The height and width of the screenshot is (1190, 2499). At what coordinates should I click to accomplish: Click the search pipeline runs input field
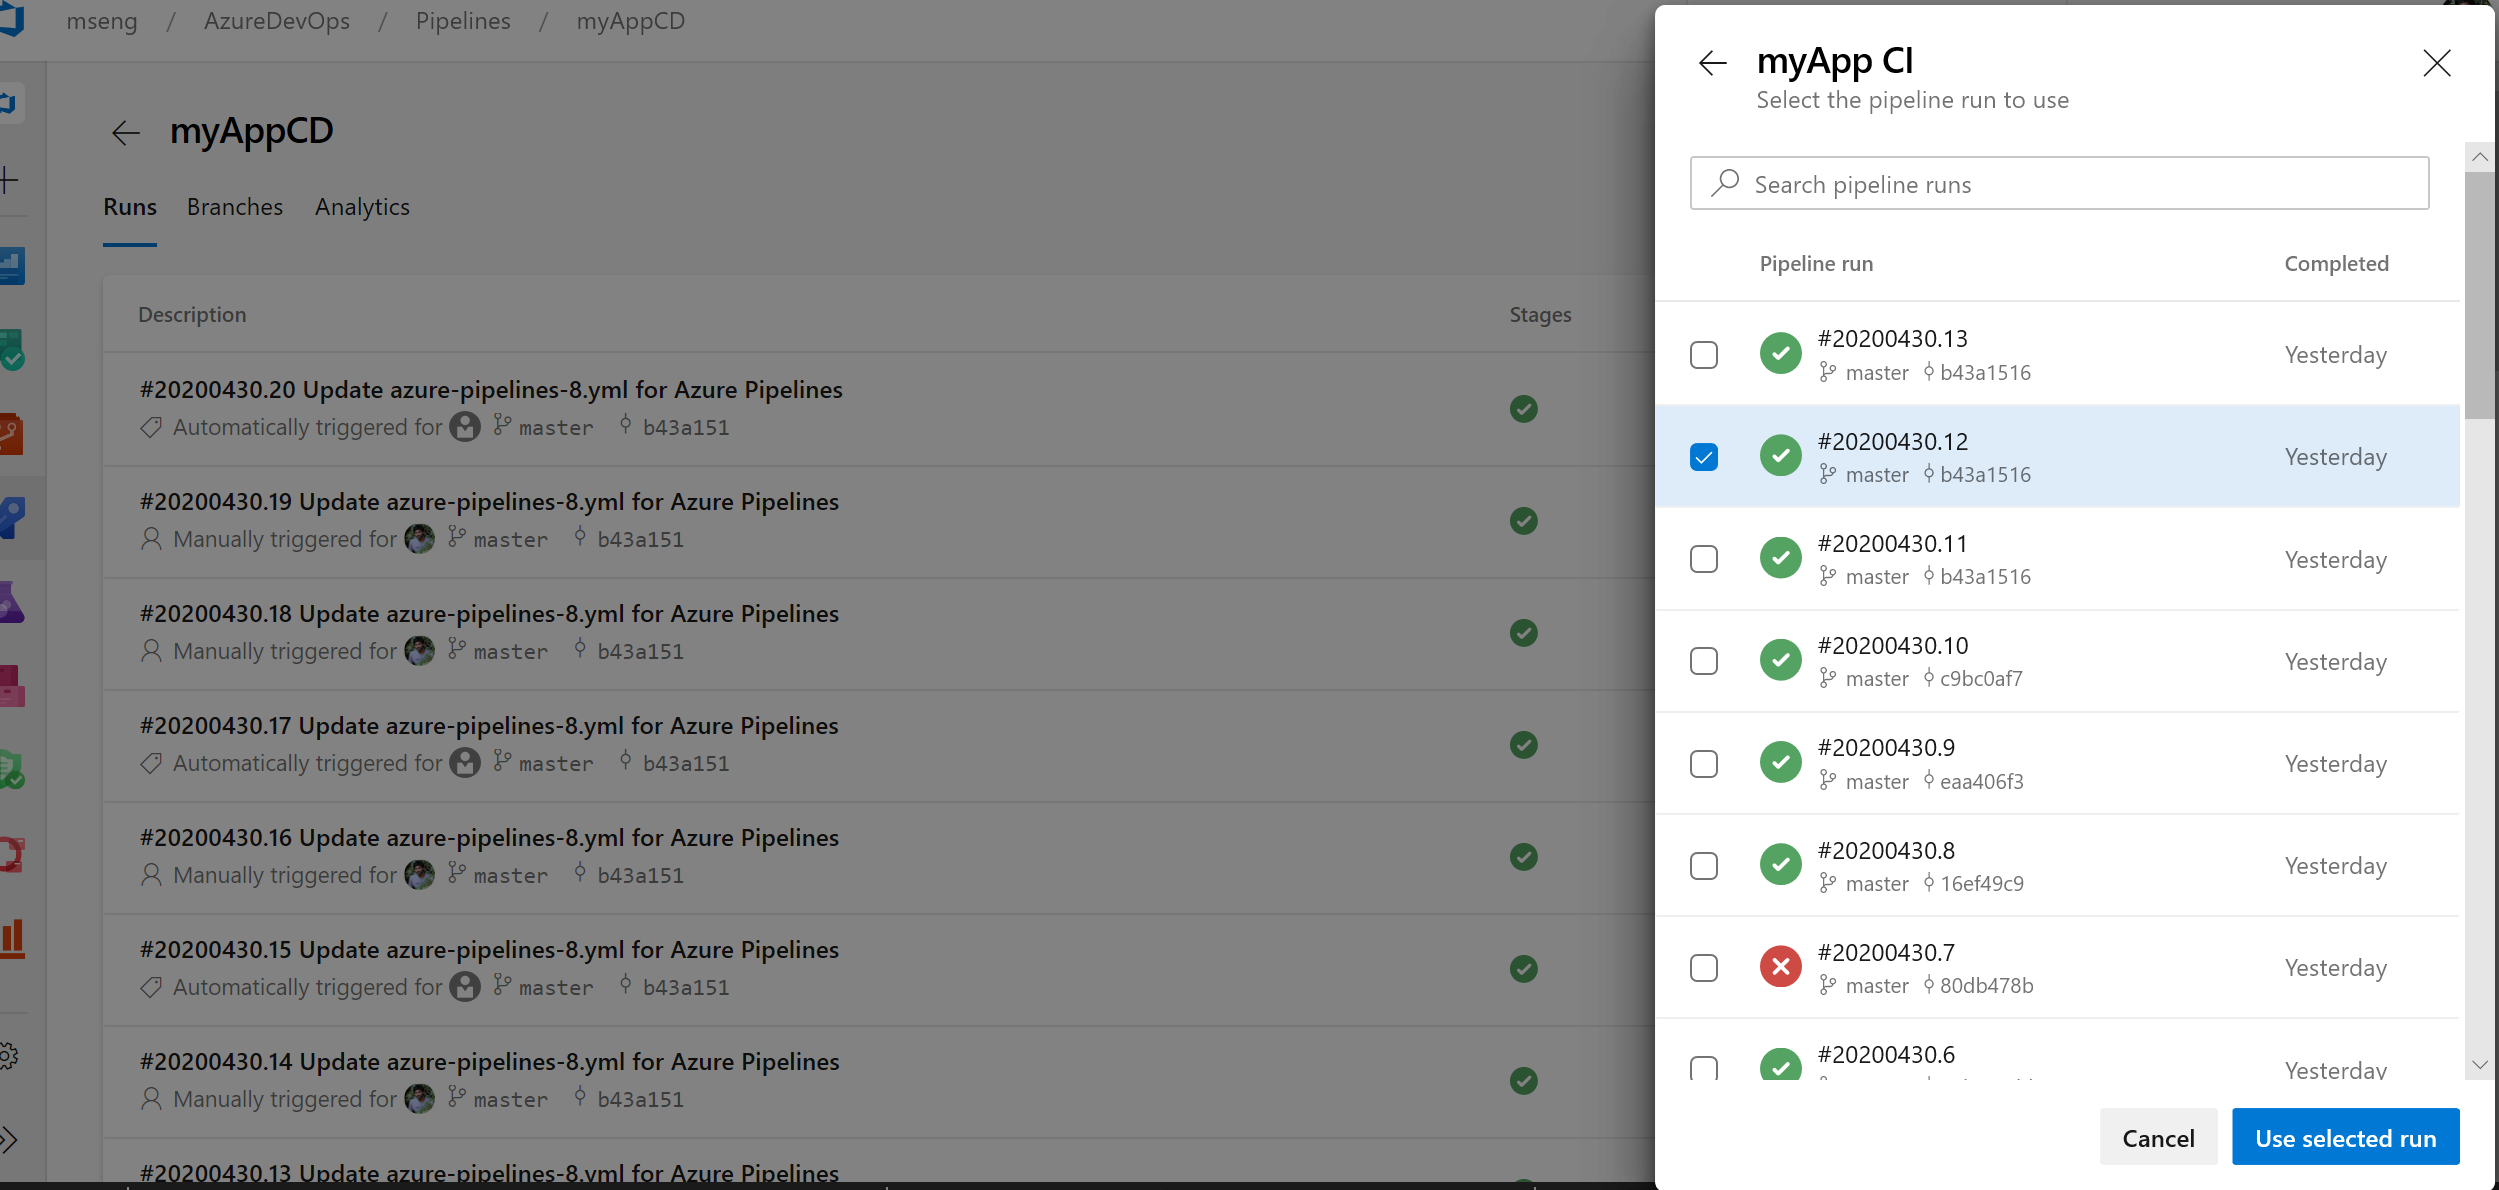coord(2059,183)
